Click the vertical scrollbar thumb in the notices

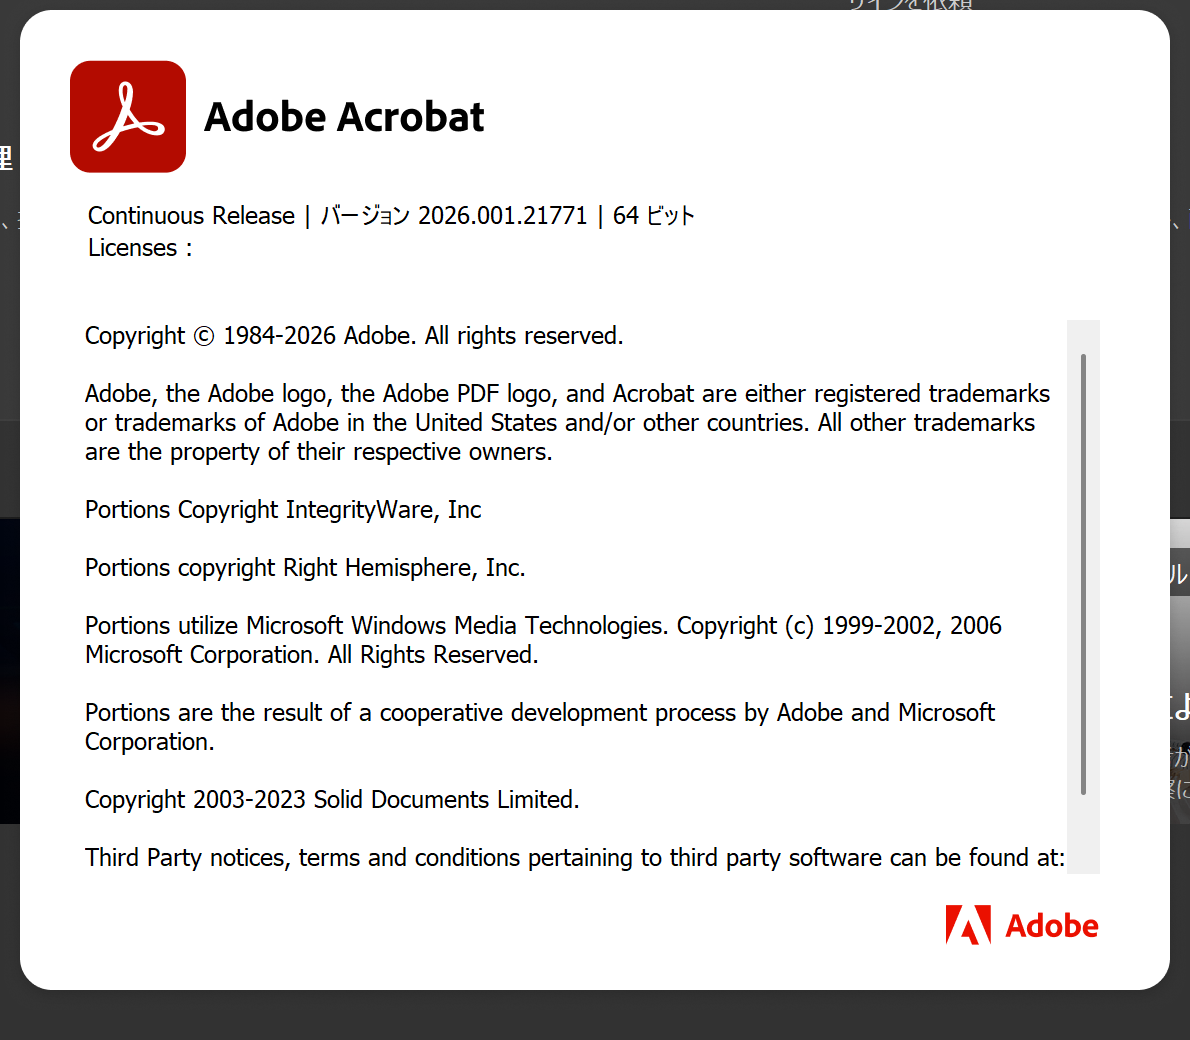coord(1083,574)
